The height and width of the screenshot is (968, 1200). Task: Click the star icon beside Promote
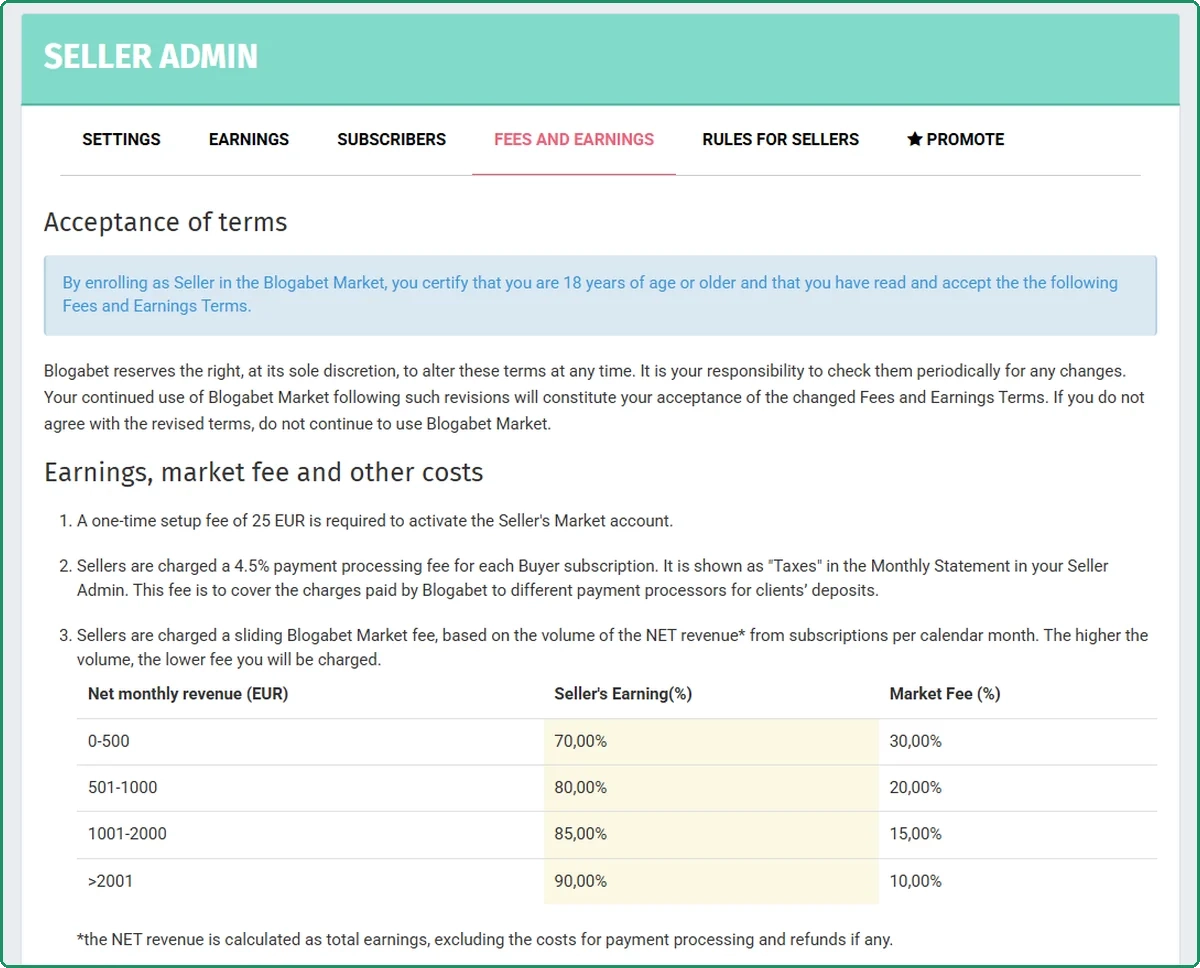coord(914,140)
